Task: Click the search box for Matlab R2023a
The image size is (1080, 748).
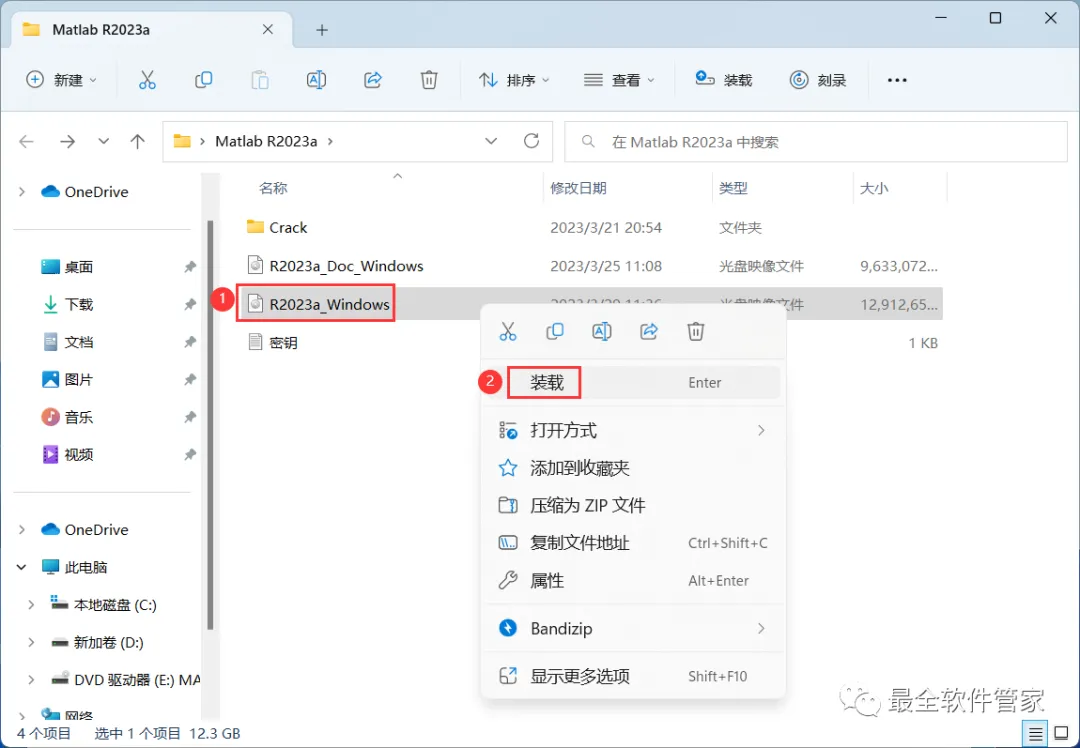Action: pos(816,142)
